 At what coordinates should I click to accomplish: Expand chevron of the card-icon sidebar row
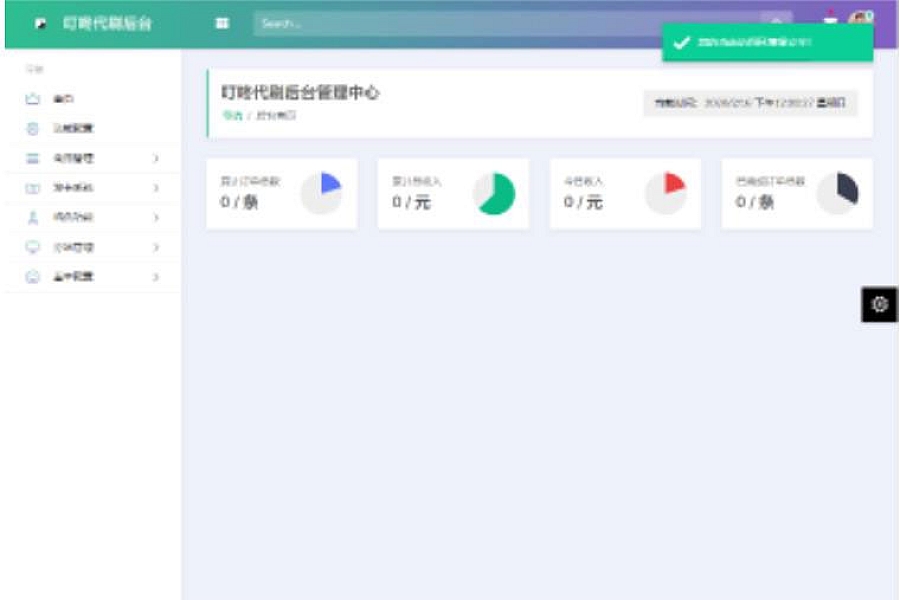click(x=156, y=188)
